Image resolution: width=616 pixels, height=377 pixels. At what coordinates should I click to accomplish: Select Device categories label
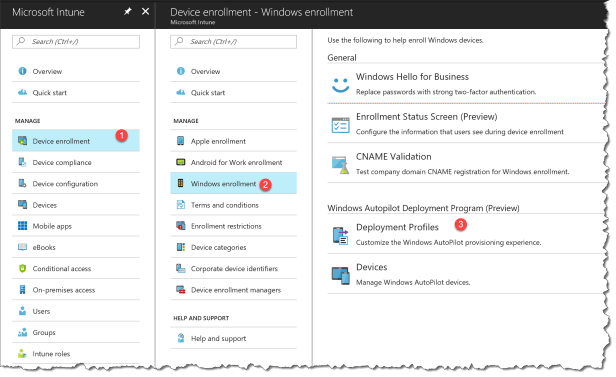click(x=218, y=247)
